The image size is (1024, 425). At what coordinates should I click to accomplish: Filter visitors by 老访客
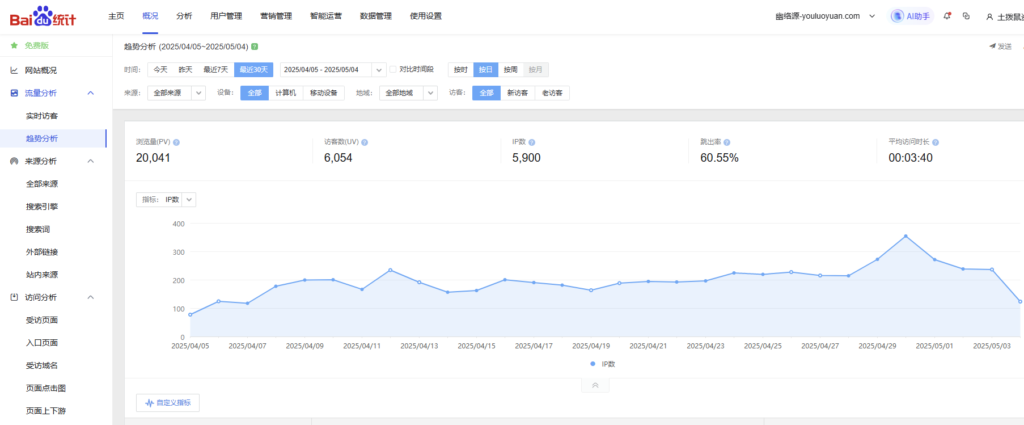(x=552, y=93)
